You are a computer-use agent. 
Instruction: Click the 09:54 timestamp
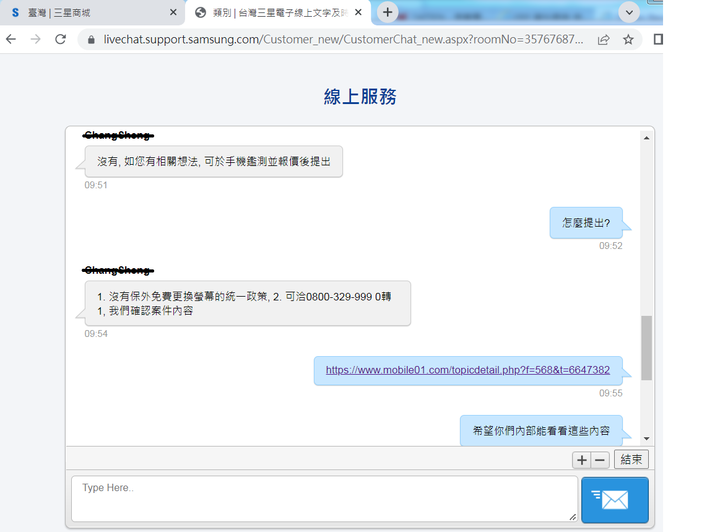click(x=96, y=334)
